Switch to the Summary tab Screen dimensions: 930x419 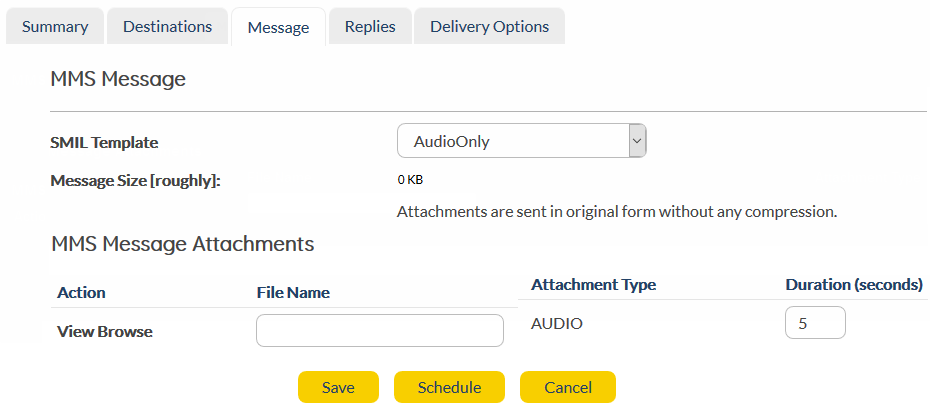[54, 27]
